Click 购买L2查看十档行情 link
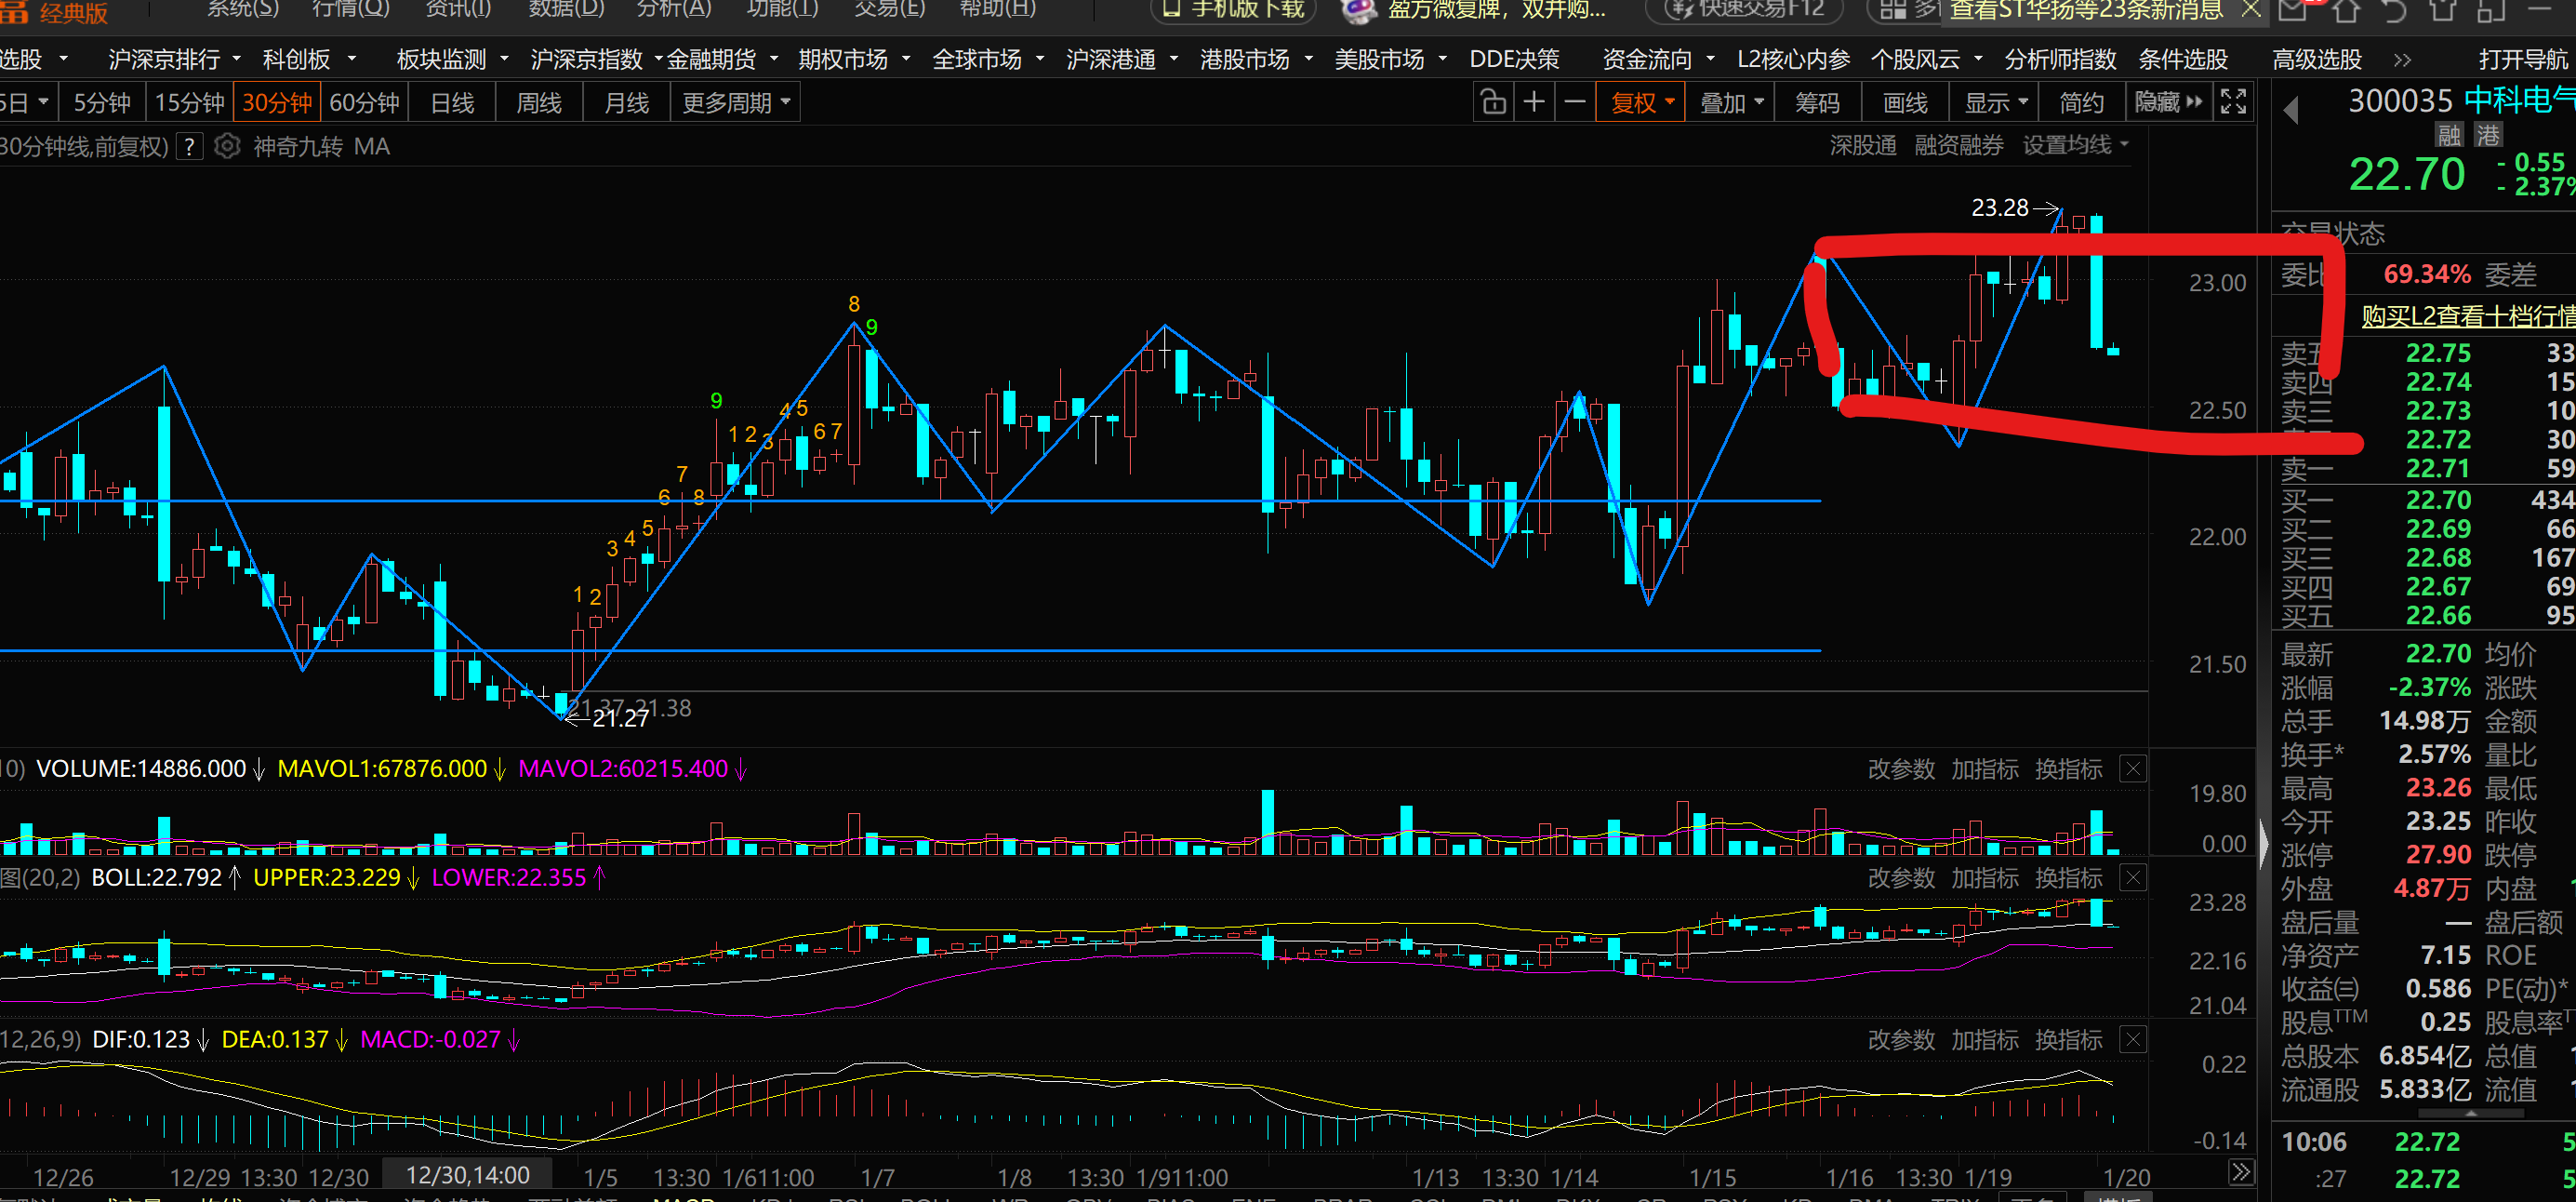The image size is (2576, 1202). pyautogui.click(x=2466, y=316)
